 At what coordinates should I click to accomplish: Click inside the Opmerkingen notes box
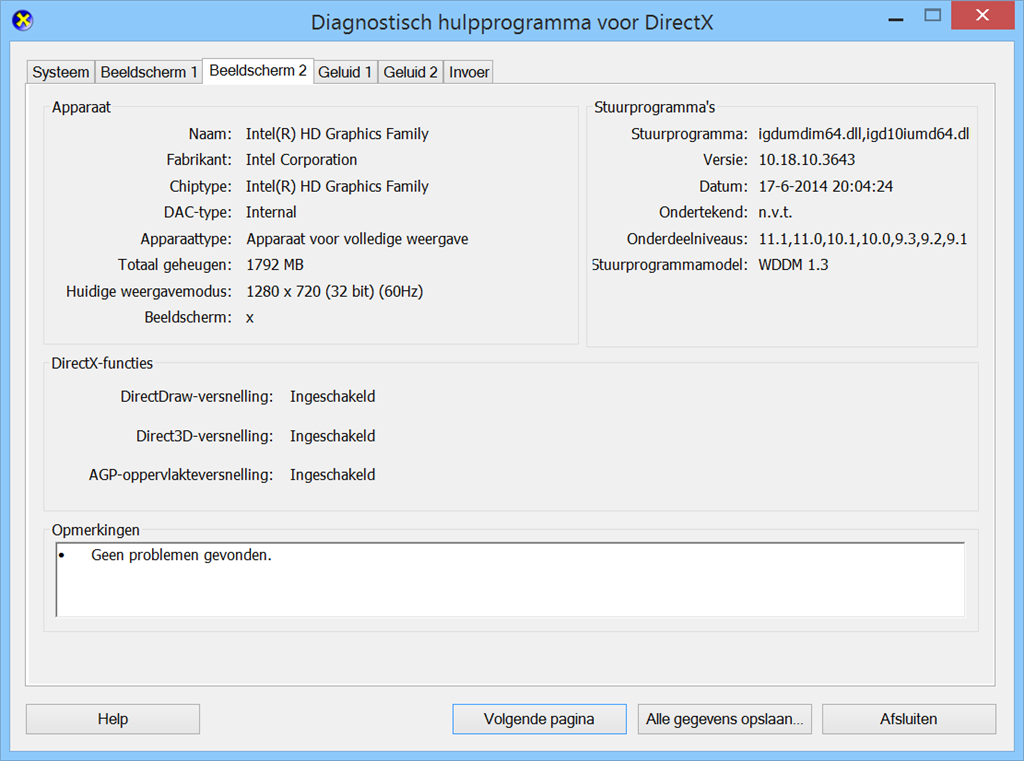(x=510, y=579)
